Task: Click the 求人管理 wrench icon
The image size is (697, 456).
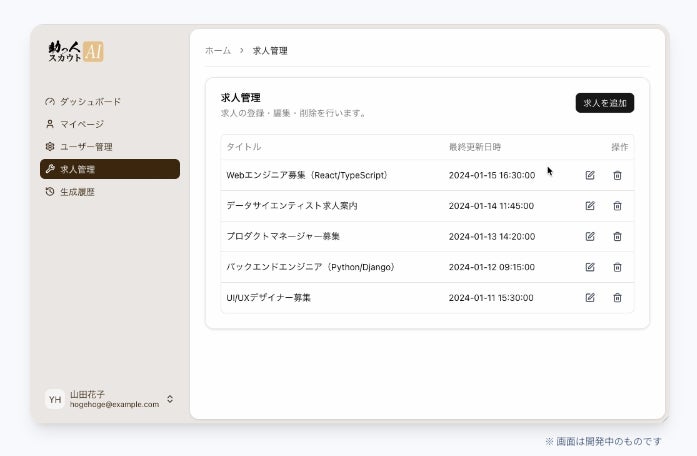Action: pyautogui.click(x=50, y=169)
